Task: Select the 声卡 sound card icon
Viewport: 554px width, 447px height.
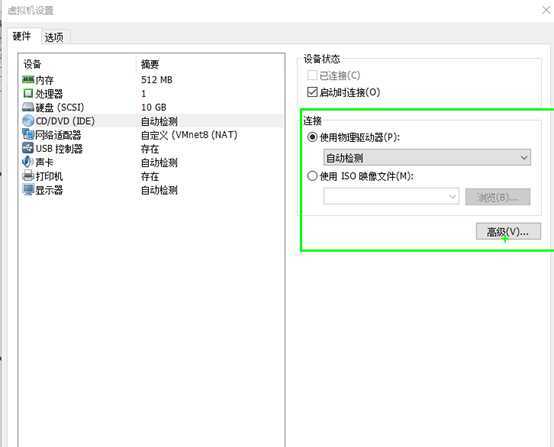Action: (28, 162)
